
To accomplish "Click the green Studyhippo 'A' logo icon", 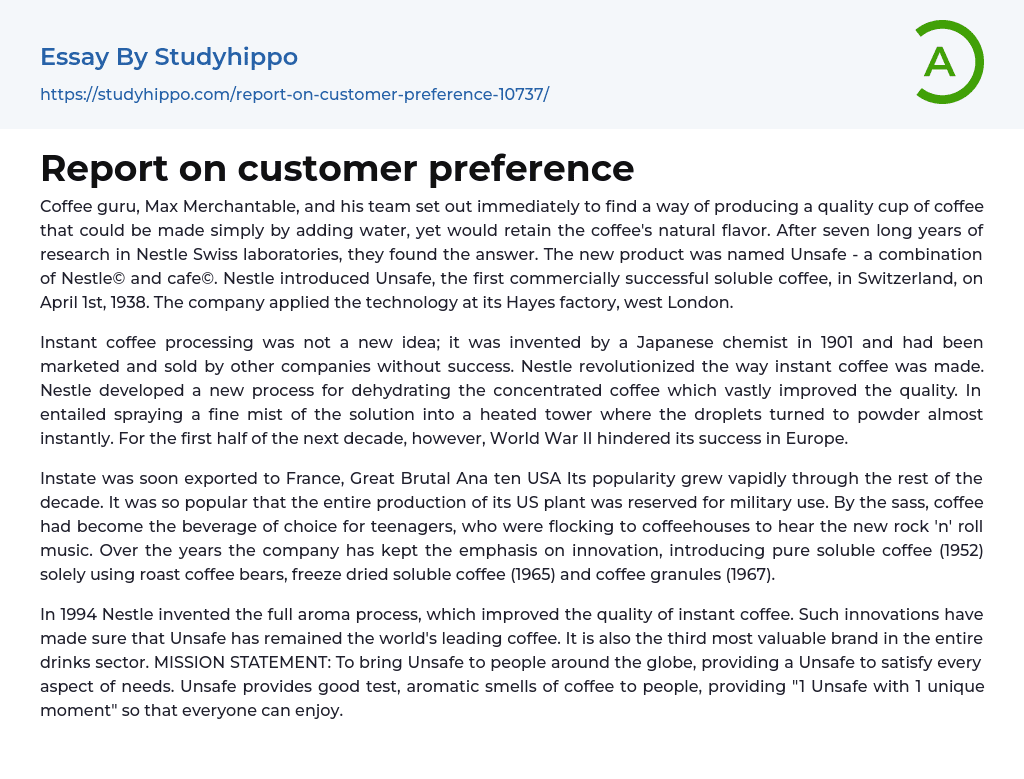I will (x=948, y=62).
